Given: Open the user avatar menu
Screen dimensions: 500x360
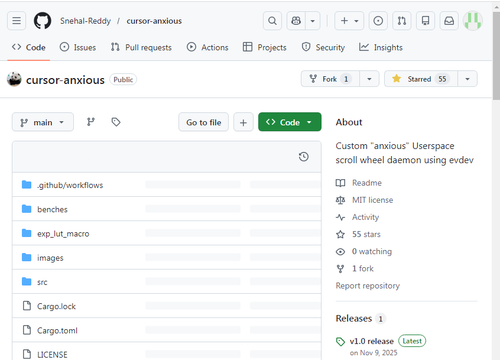Looking at the screenshot, I should coord(473,21).
